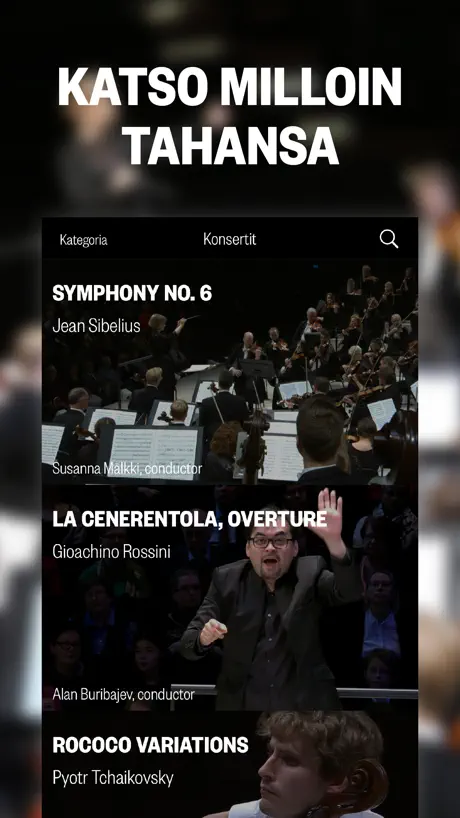Select composer Pyotr Tchaikovsky text
The width and height of the screenshot is (460, 818).
click(x=113, y=778)
